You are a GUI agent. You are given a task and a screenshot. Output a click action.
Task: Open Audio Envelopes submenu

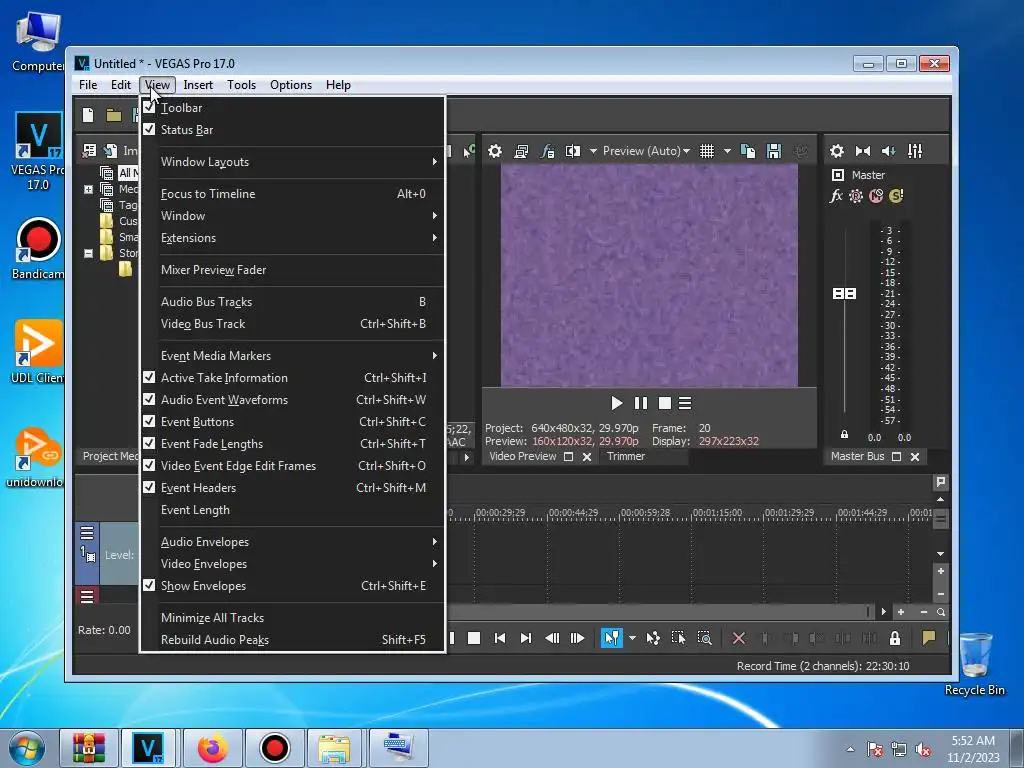[x=293, y=542]
